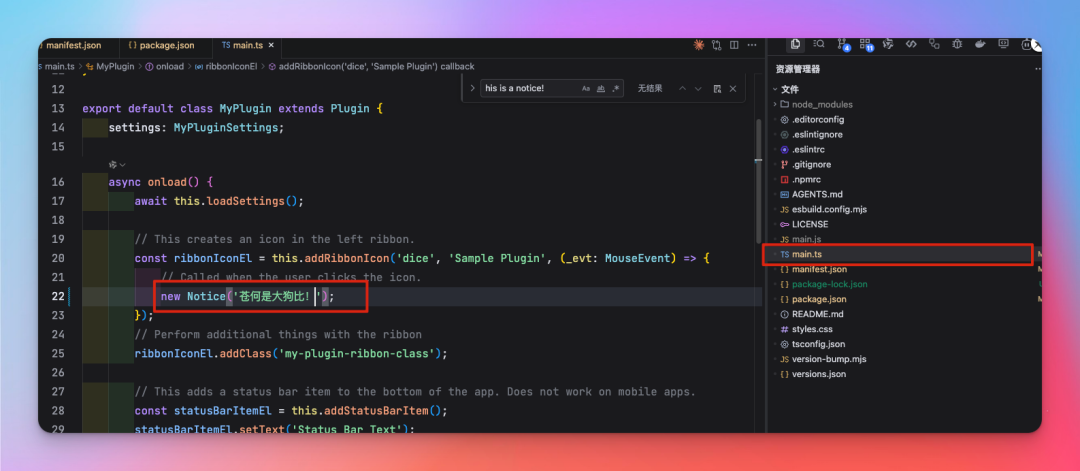Open Source Control view with badge 4
This screenshot has height=471, width=1080.
point(842,44)
